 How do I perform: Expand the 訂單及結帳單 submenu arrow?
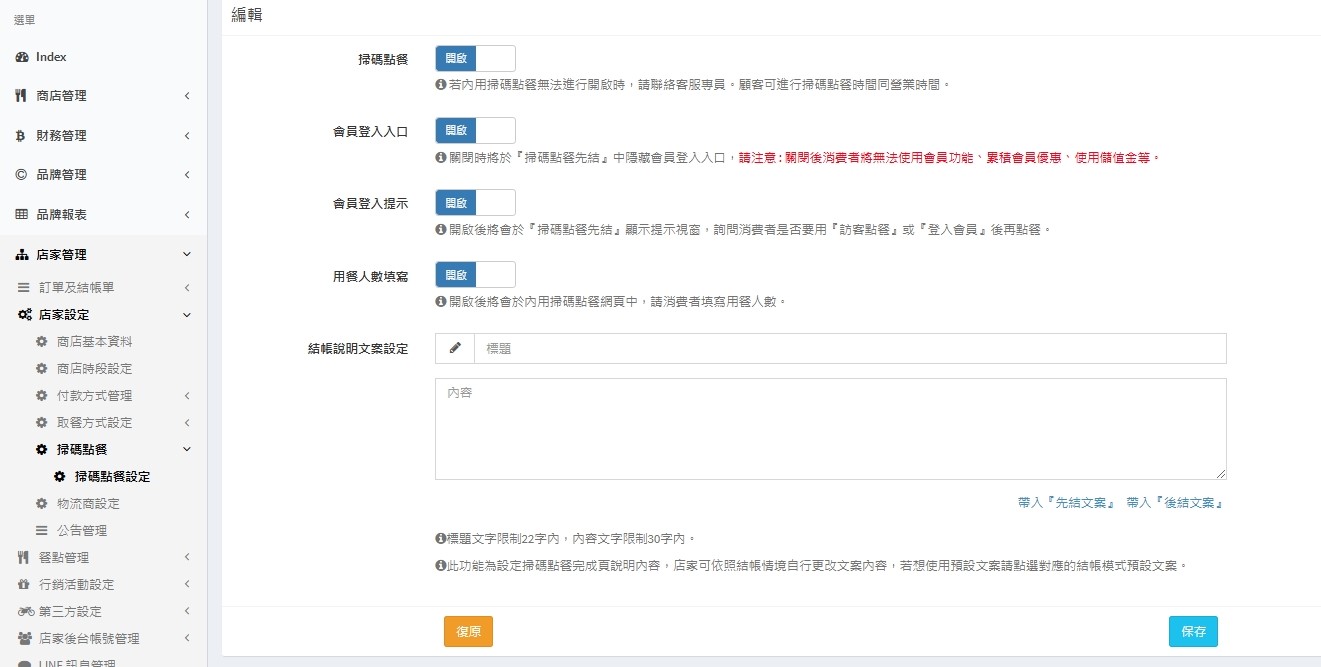coord(186,288)
